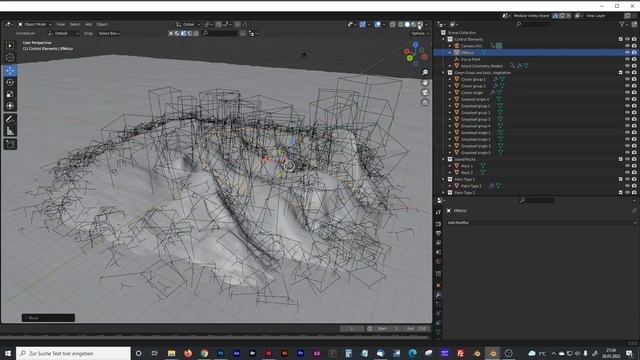Click the Windows taskbar search box

73,353
